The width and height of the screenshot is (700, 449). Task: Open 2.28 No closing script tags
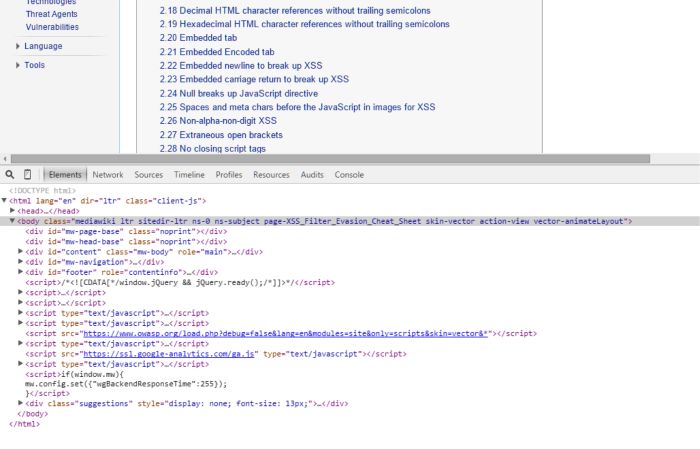212,148
